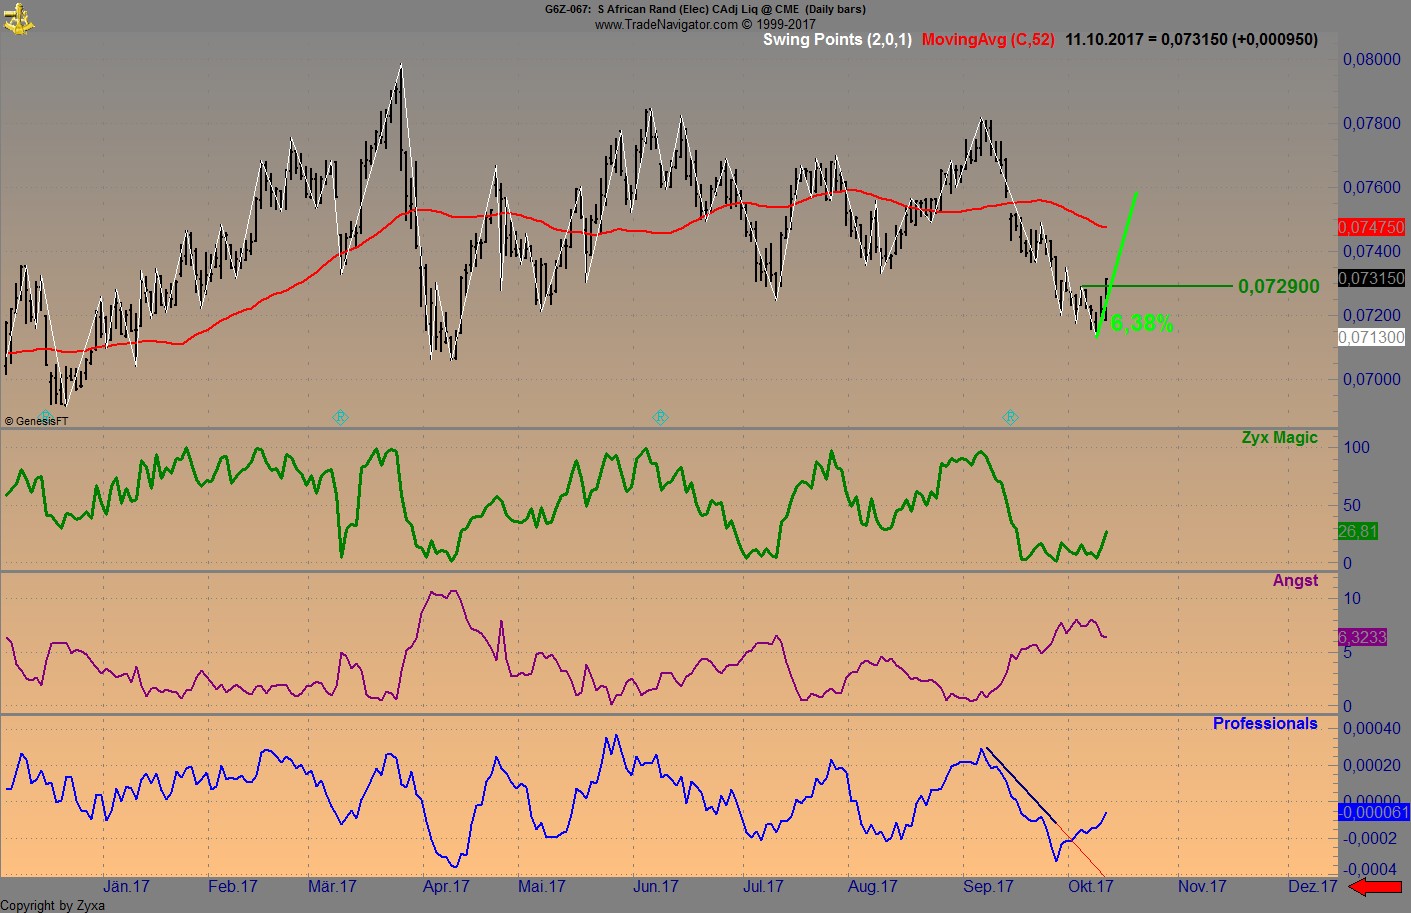Click the Angst pane title
The width and height of the screenshot is (1411, 913).
coord(1295,581)
